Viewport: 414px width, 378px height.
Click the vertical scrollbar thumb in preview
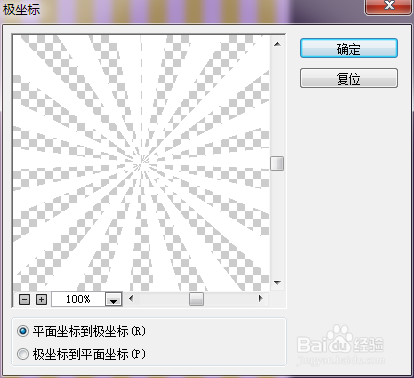coord(277,163)
